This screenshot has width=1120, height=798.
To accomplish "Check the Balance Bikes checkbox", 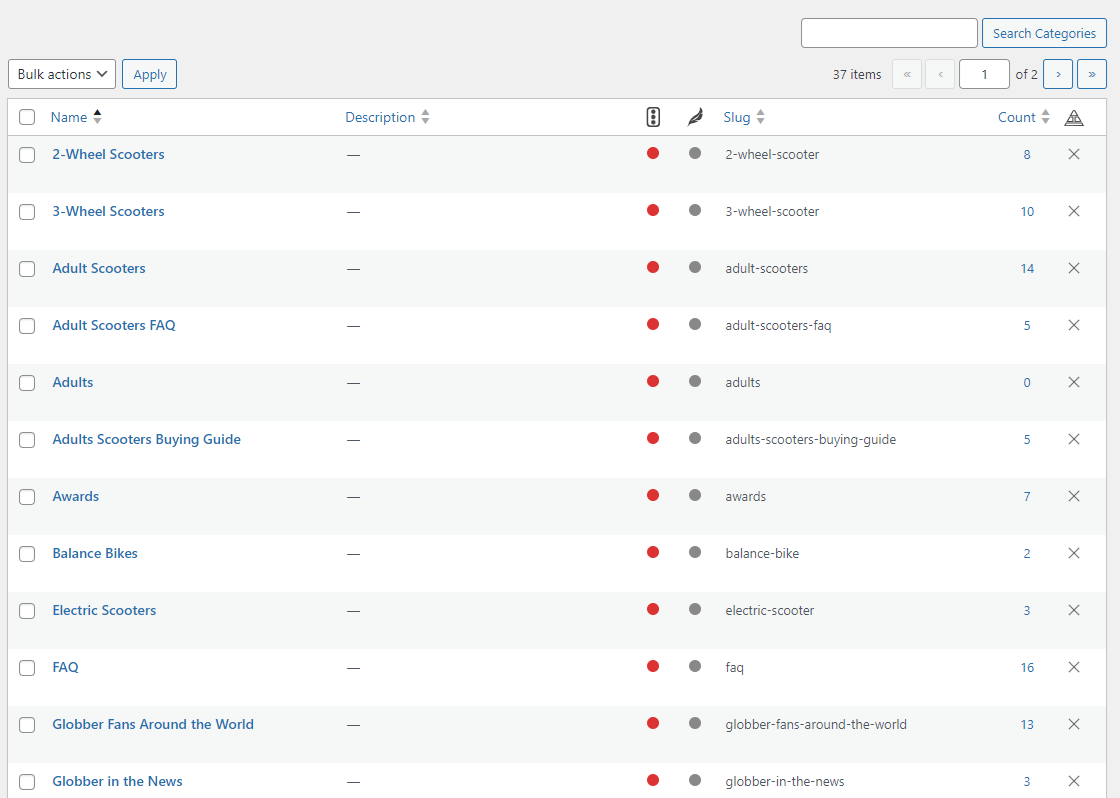I will (27, 554).
